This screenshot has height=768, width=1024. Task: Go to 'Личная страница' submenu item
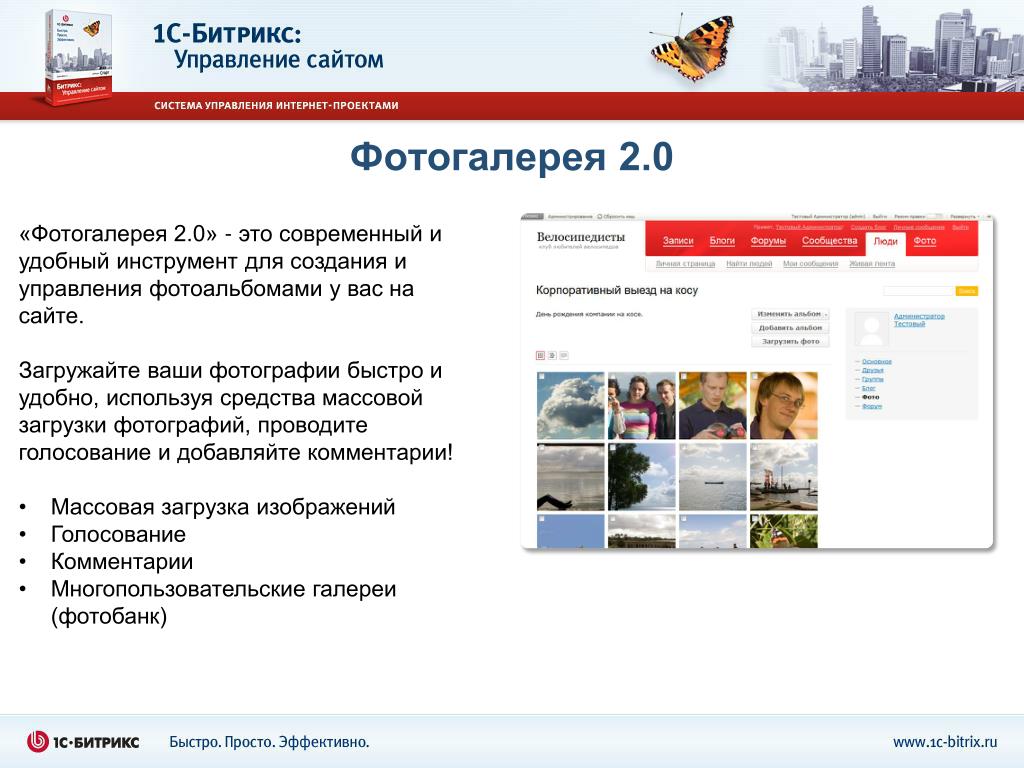coord(685,264)
